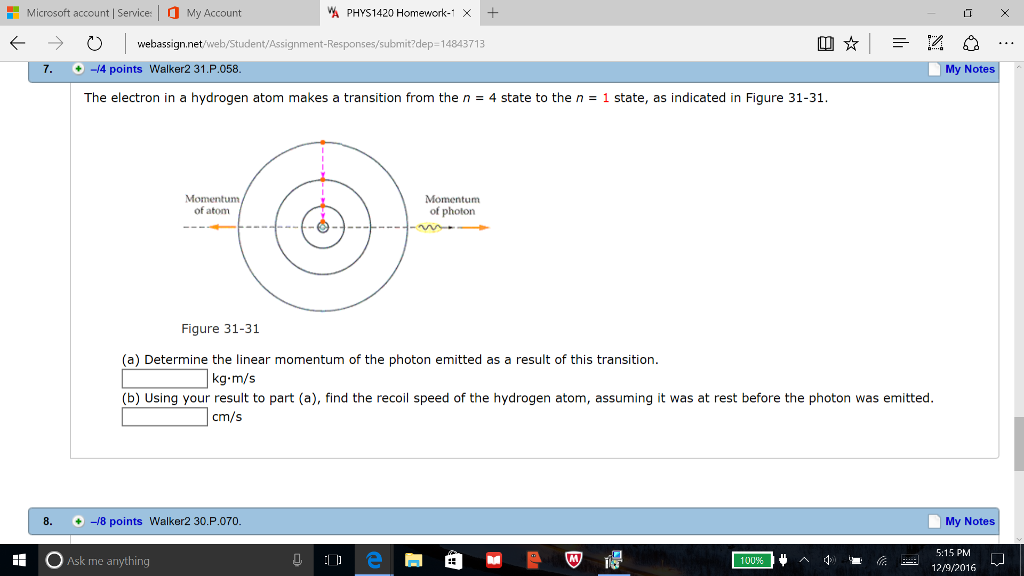Open My Notes for question 8
Viewport: 1024px width, 576px height.
pos(962,521)
